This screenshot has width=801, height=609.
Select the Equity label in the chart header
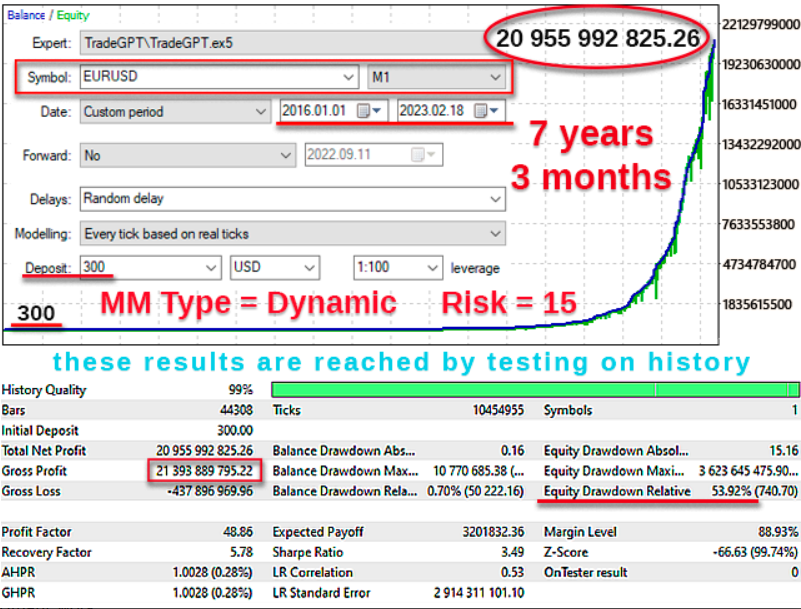click(x=72, y=15)
